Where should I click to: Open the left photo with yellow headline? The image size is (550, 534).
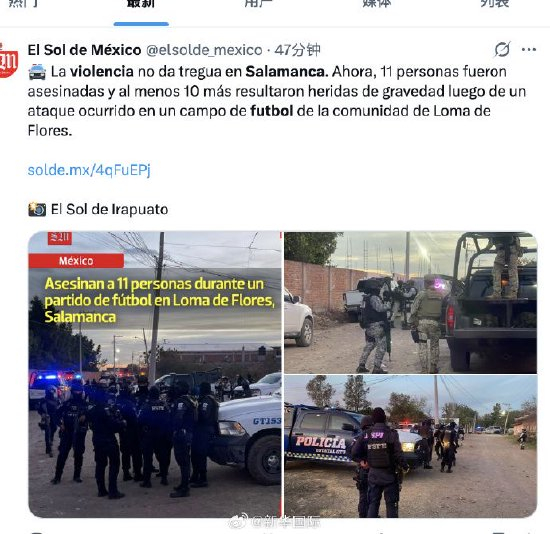coord(155,374)
